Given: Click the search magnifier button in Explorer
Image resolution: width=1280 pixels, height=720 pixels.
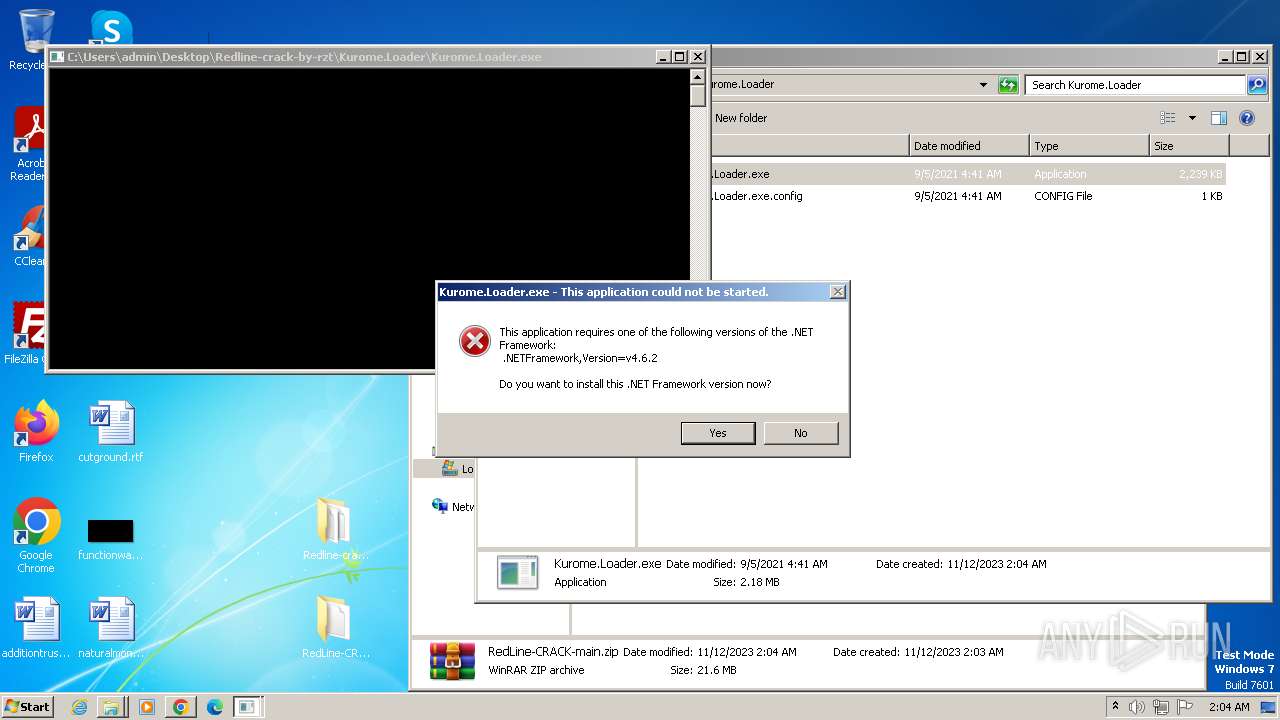Looking at the screenshot, I should [1256, 85].
